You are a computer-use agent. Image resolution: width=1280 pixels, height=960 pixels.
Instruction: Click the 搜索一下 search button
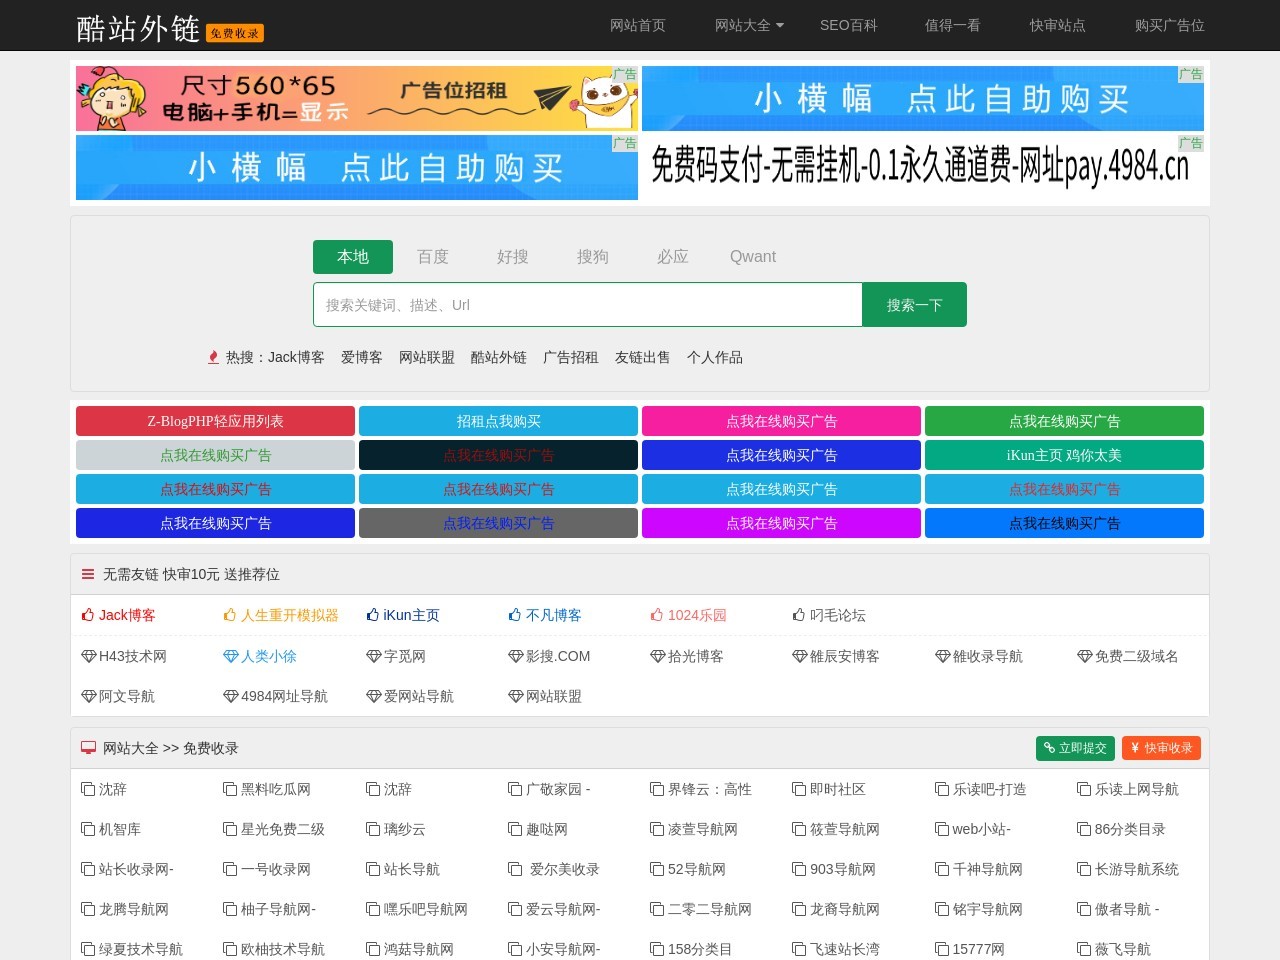(x=914, y=304)
